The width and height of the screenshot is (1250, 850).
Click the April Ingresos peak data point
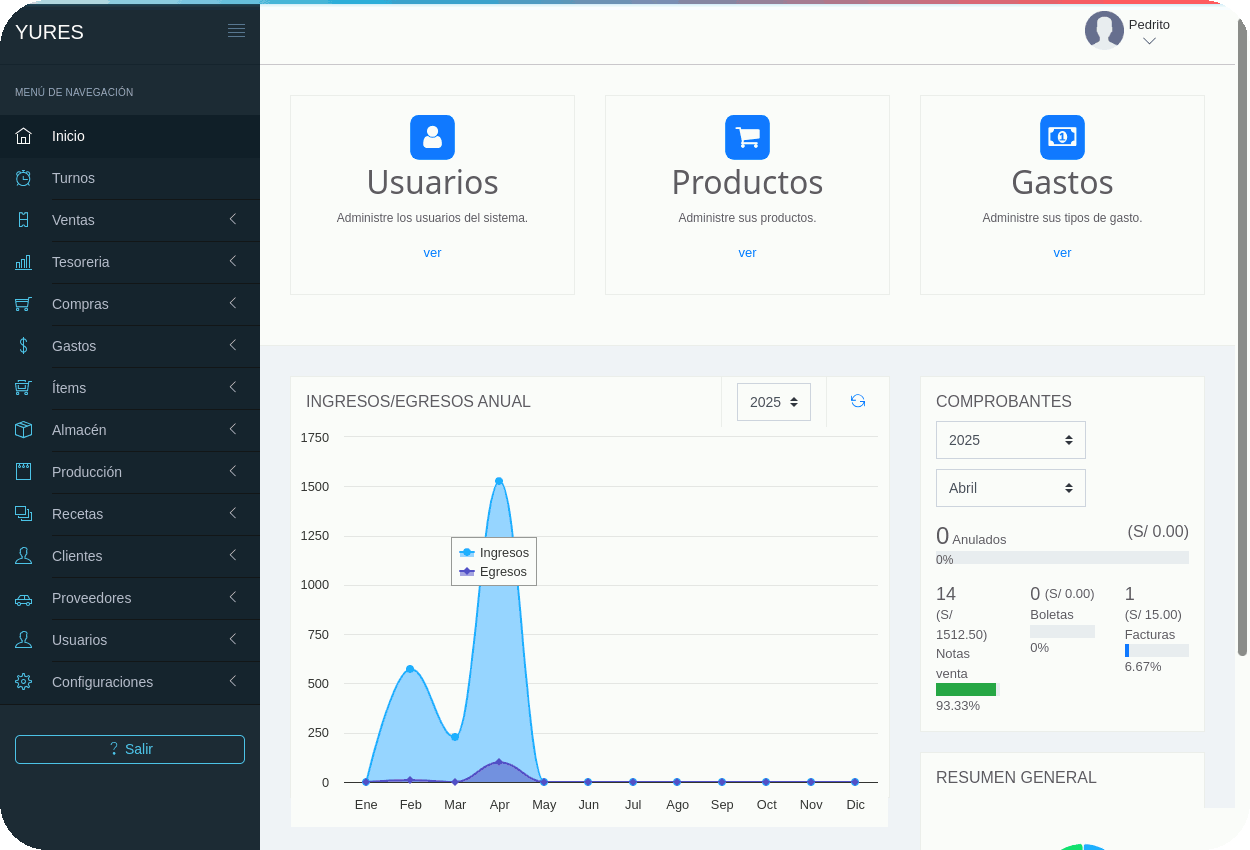(x=499, y=481)
